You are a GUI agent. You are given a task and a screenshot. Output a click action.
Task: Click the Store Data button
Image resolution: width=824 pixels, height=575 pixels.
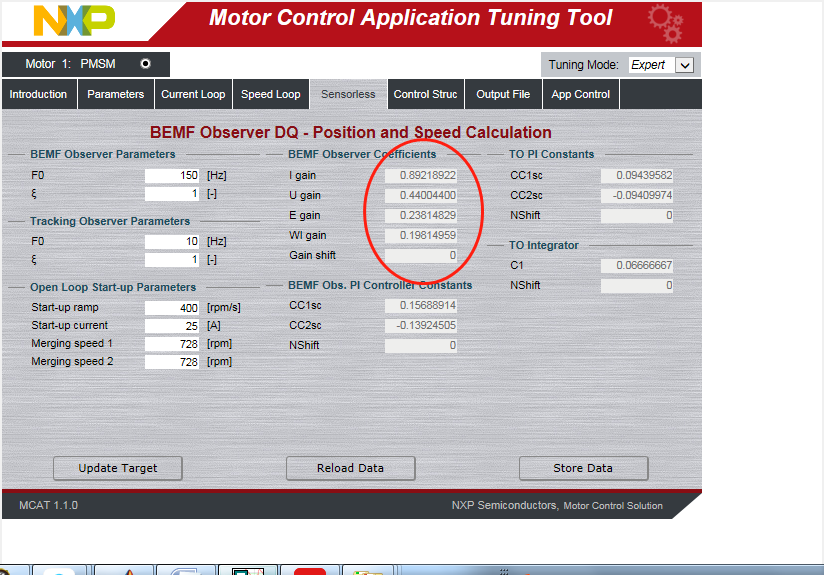coord(583,468)
